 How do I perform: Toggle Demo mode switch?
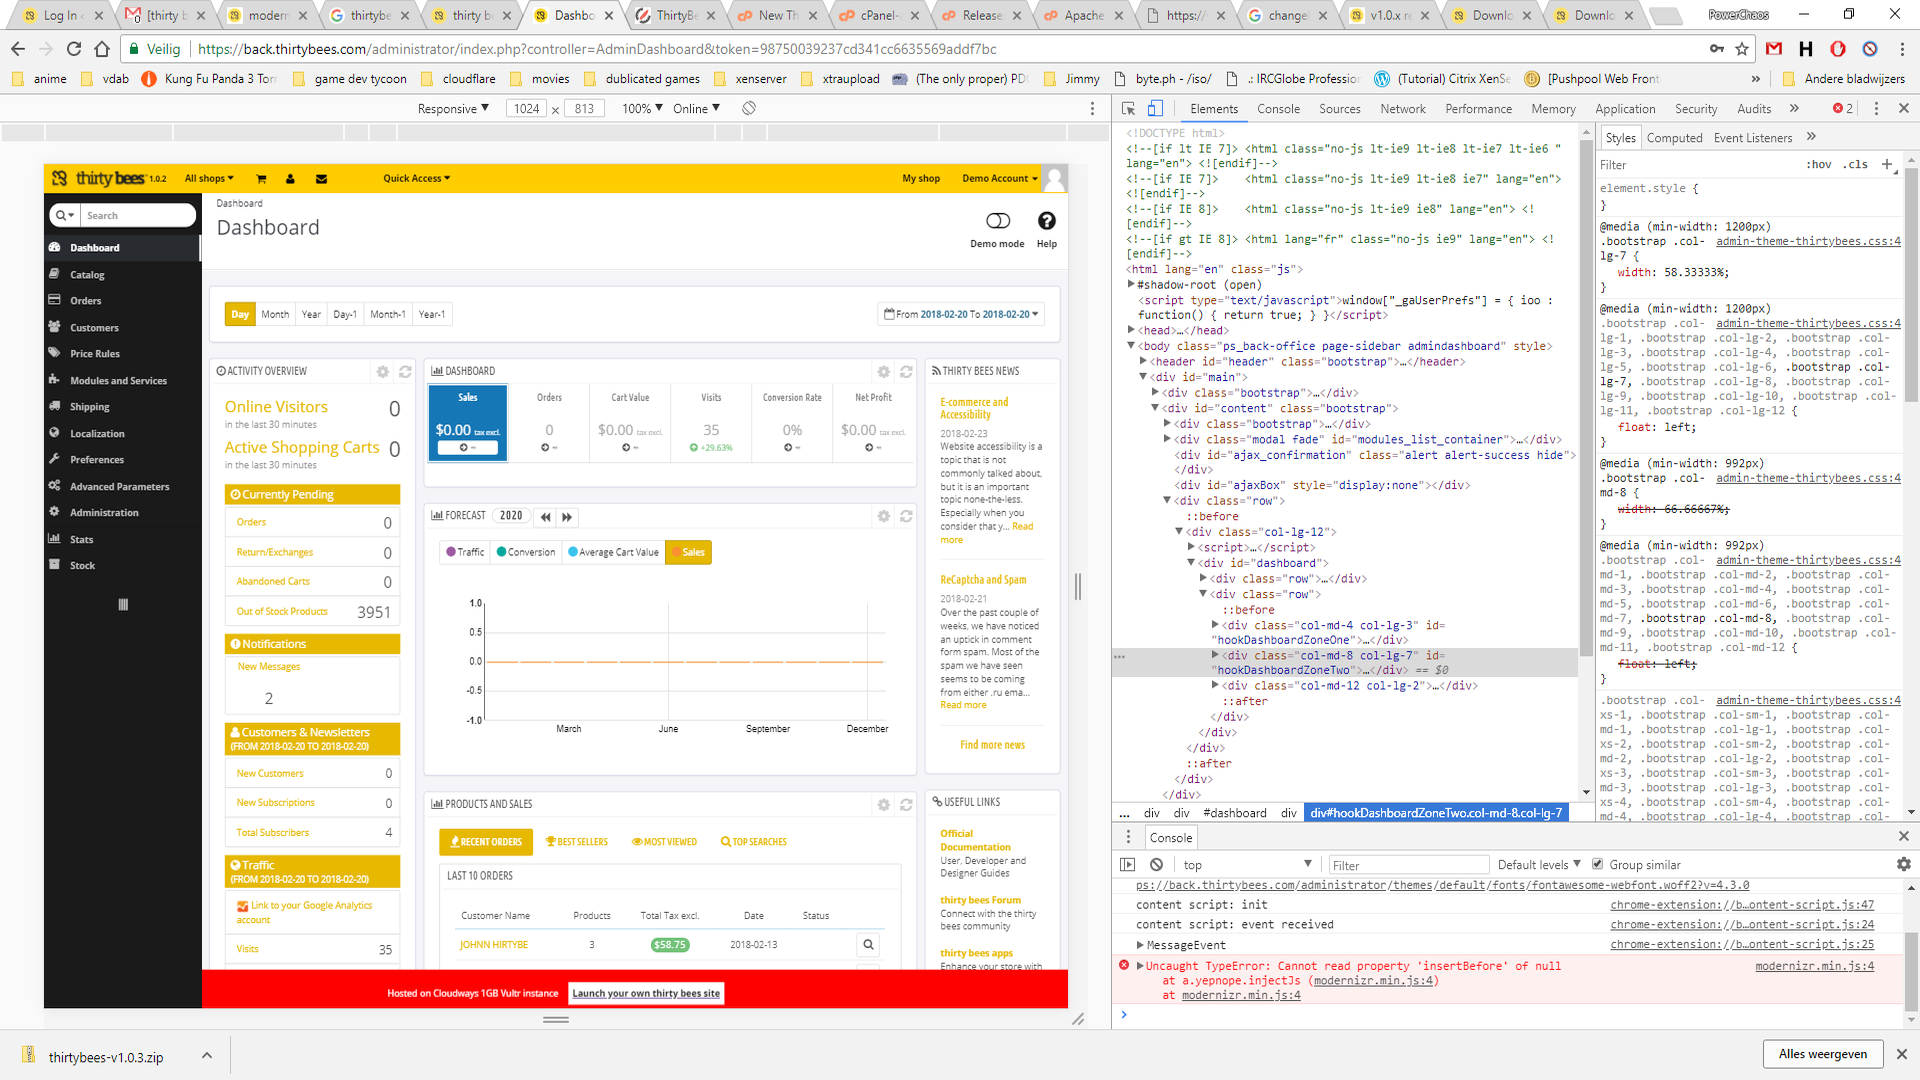(x=997, y=221)
